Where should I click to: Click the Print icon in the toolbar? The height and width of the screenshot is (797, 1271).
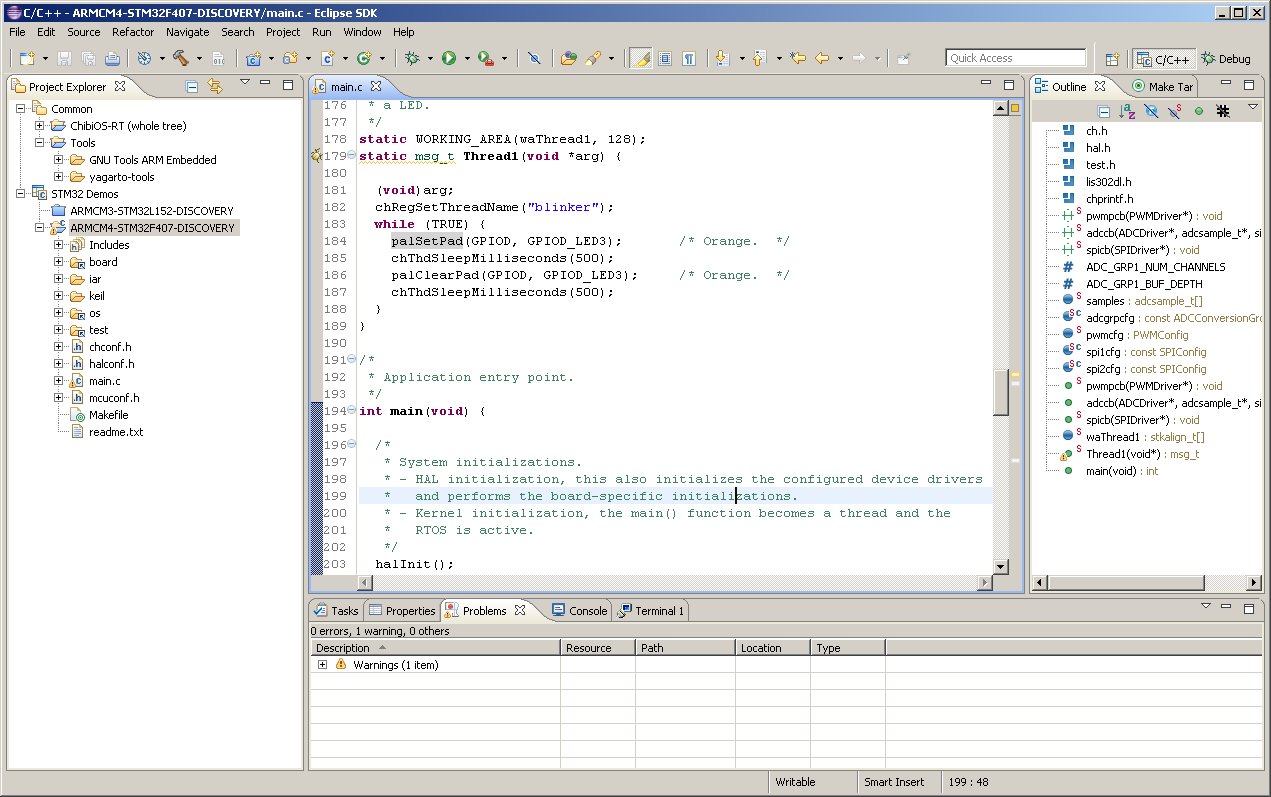(x=112, y=58)
